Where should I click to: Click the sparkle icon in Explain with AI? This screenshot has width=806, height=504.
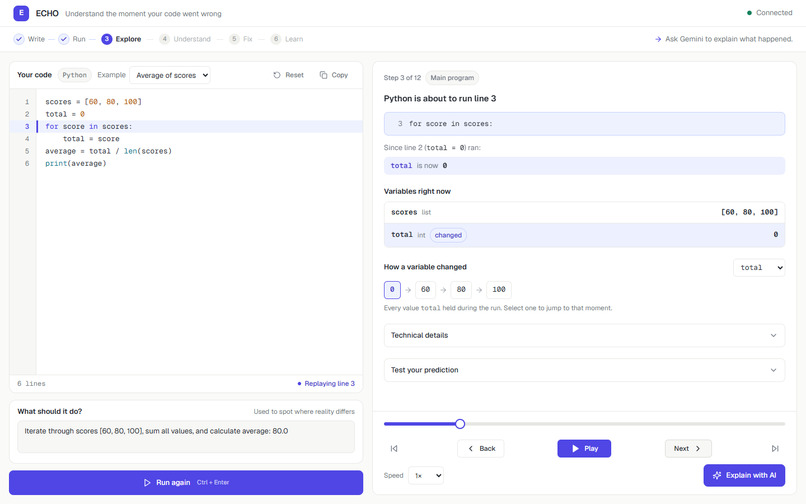click(x=717, y=475)
